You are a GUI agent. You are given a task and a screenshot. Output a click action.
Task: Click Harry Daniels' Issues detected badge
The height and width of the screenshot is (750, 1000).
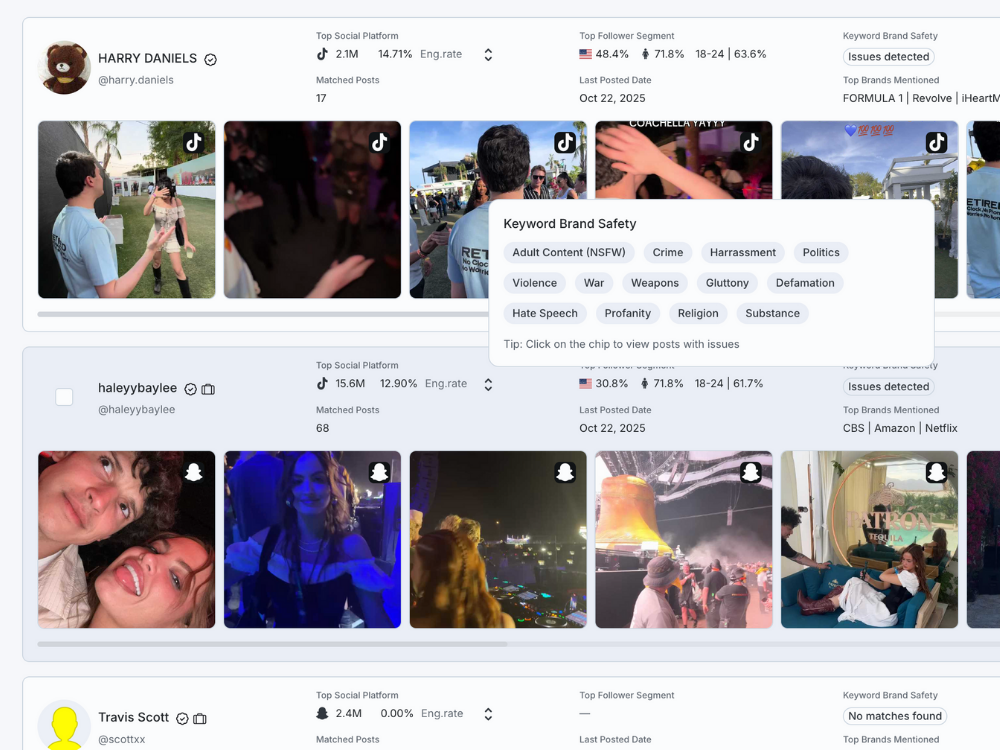888,57
